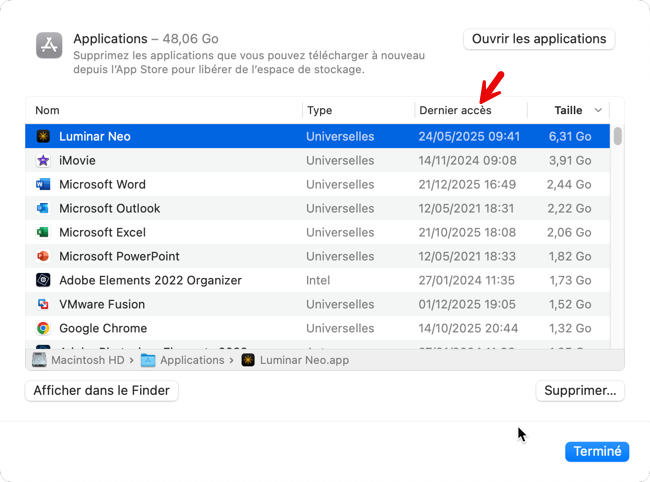Select the Microsoft Word row name

pos(102,184)
